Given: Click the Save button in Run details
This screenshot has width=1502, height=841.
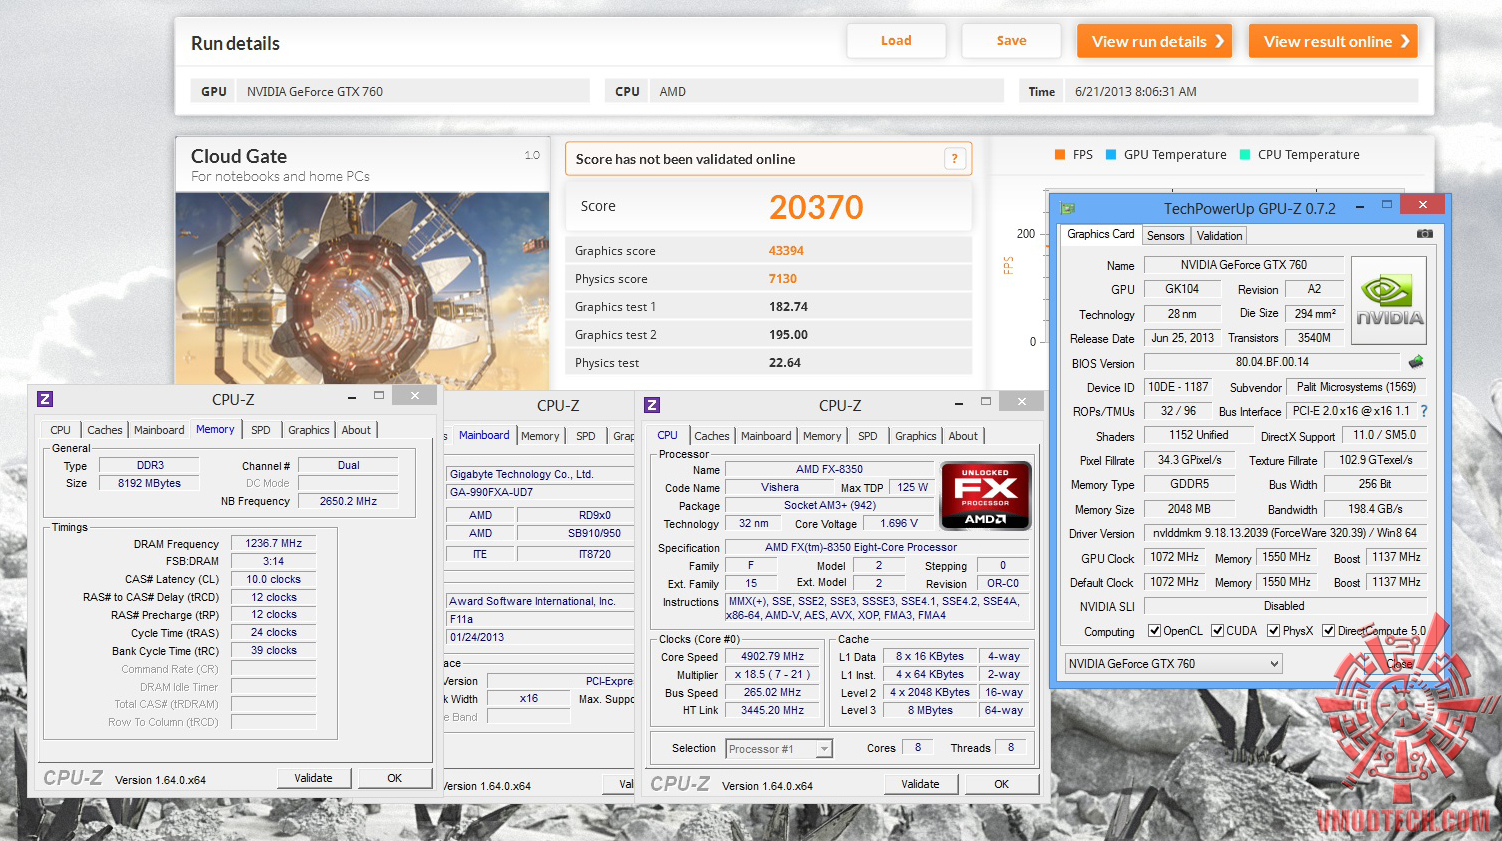Looking at the screenshot, I should coord(1011,41).
